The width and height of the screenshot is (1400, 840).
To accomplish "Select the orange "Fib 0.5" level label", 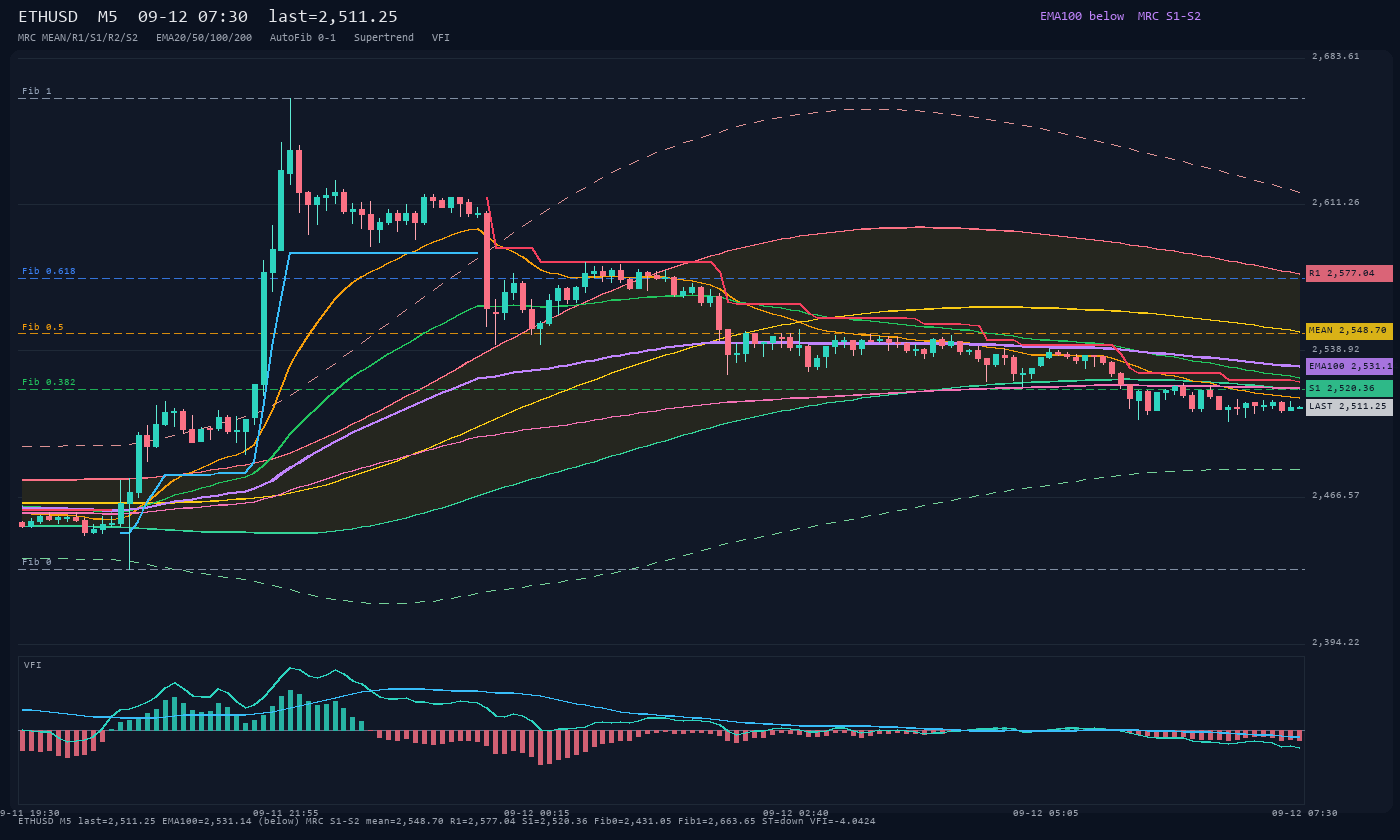I will click(x=43, y=327).
